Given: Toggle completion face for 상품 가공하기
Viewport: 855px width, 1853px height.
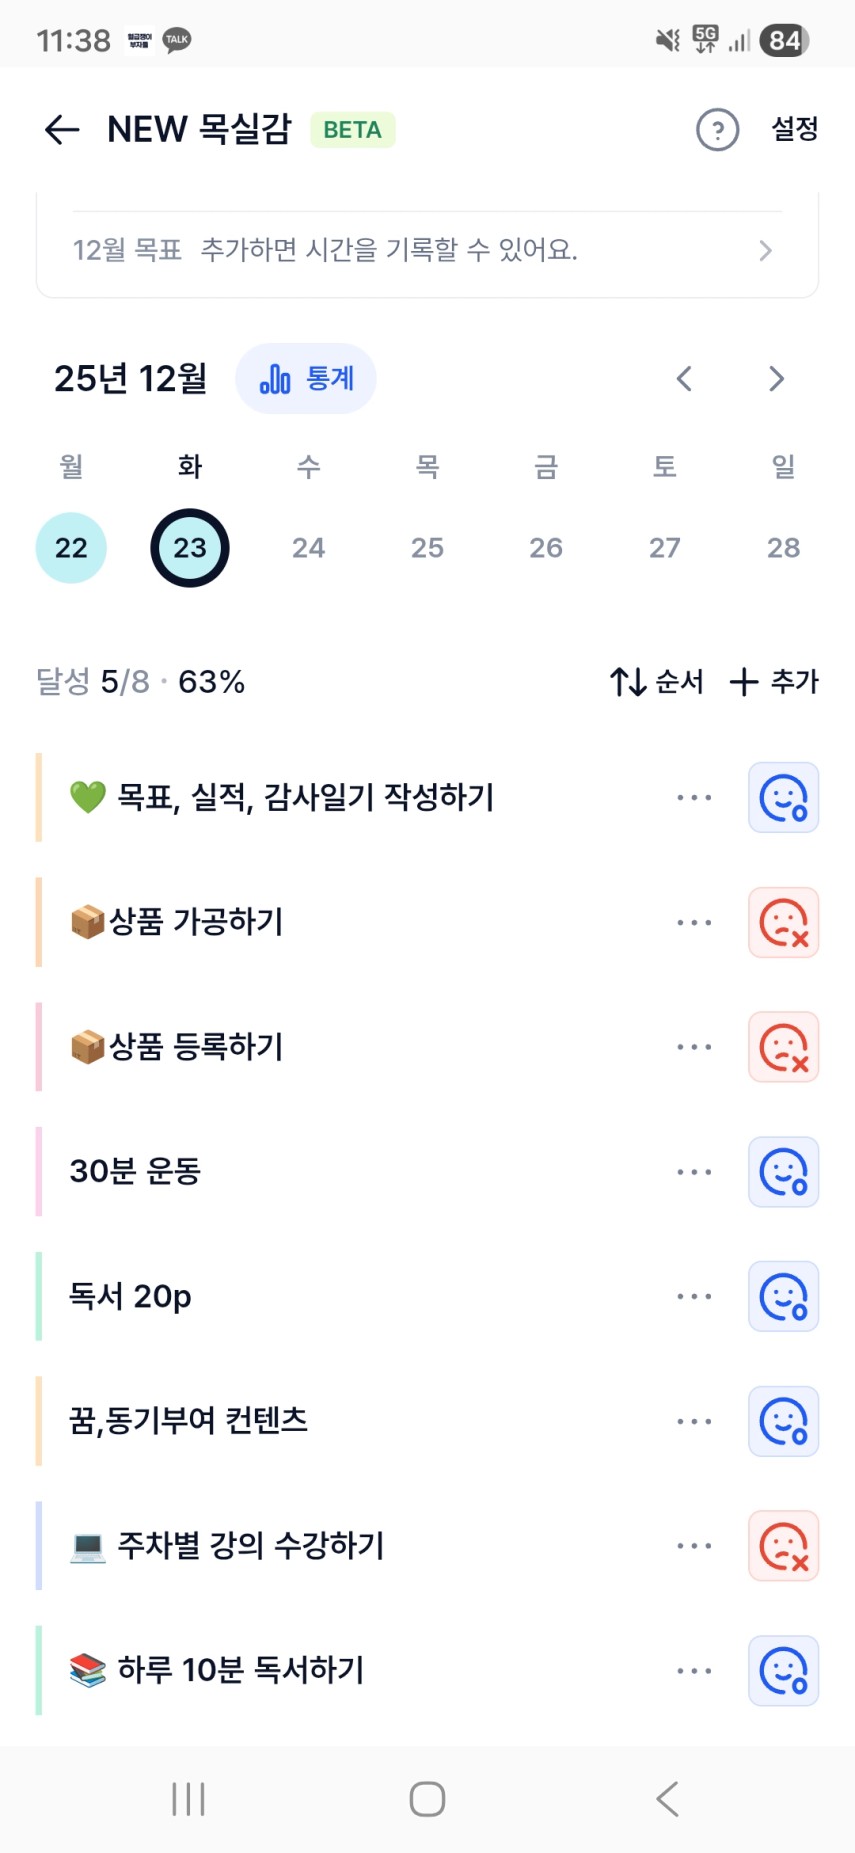Looking at the screenshot, I should pos(783,922).
